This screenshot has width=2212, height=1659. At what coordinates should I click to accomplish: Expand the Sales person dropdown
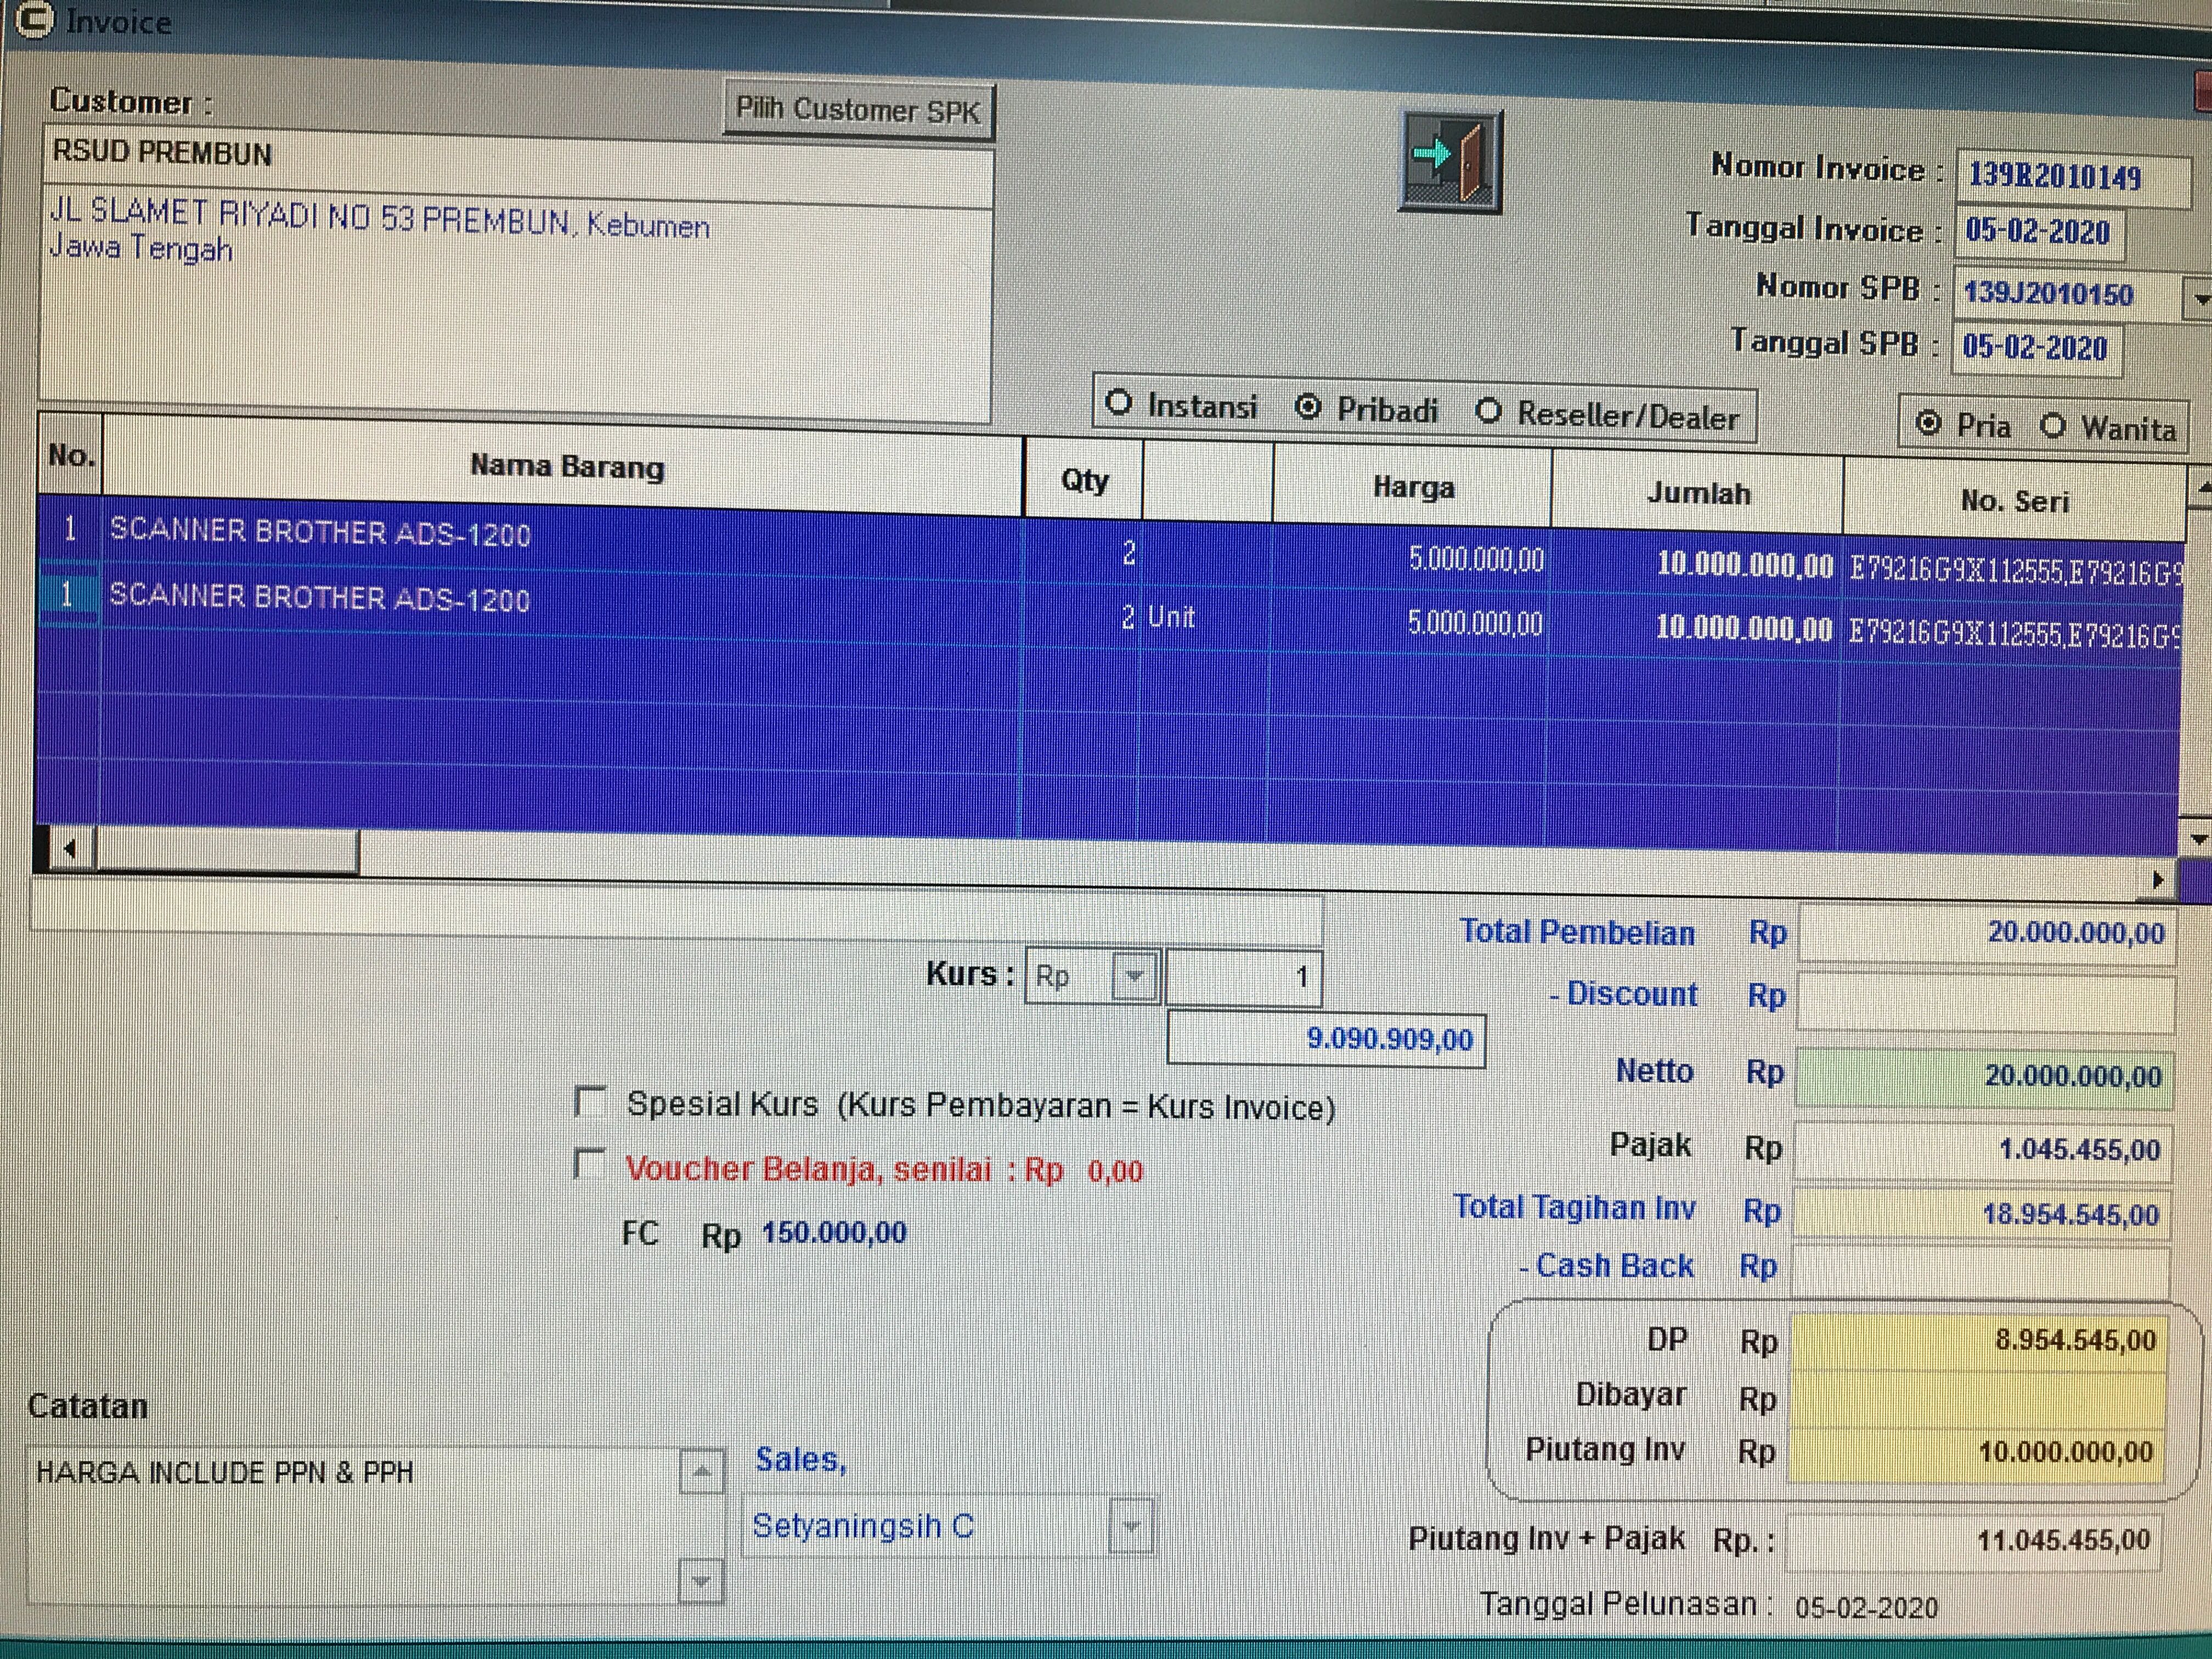click(1131, 1526)
